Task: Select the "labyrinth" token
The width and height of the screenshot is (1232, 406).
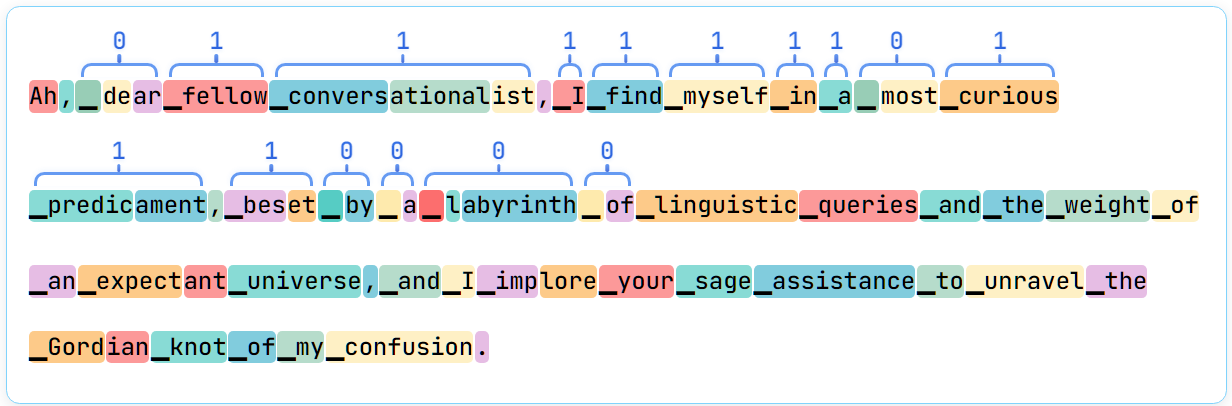Action: pyautogui.click(x=520, y=206)
